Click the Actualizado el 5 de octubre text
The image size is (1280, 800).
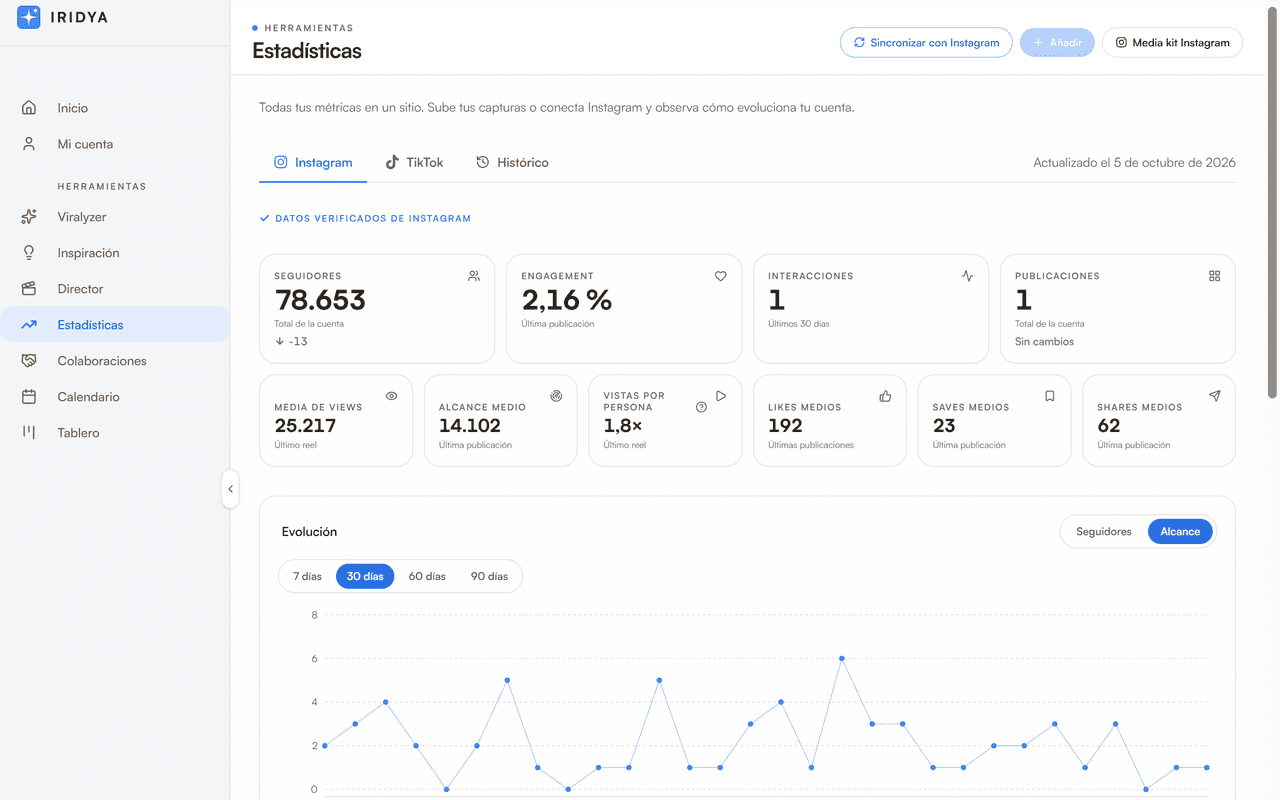click(x=1134, y=162)
